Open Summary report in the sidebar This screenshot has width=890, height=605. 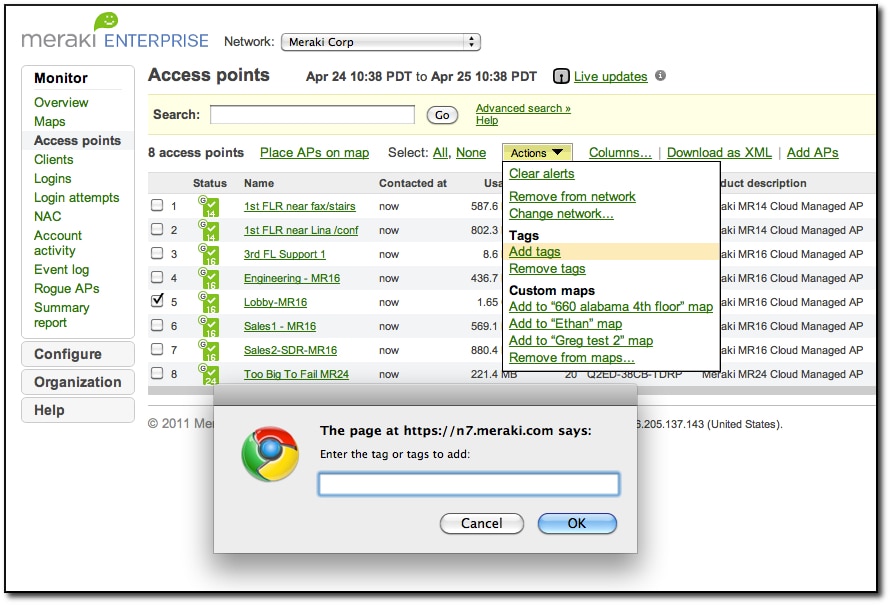pos(61,315)
